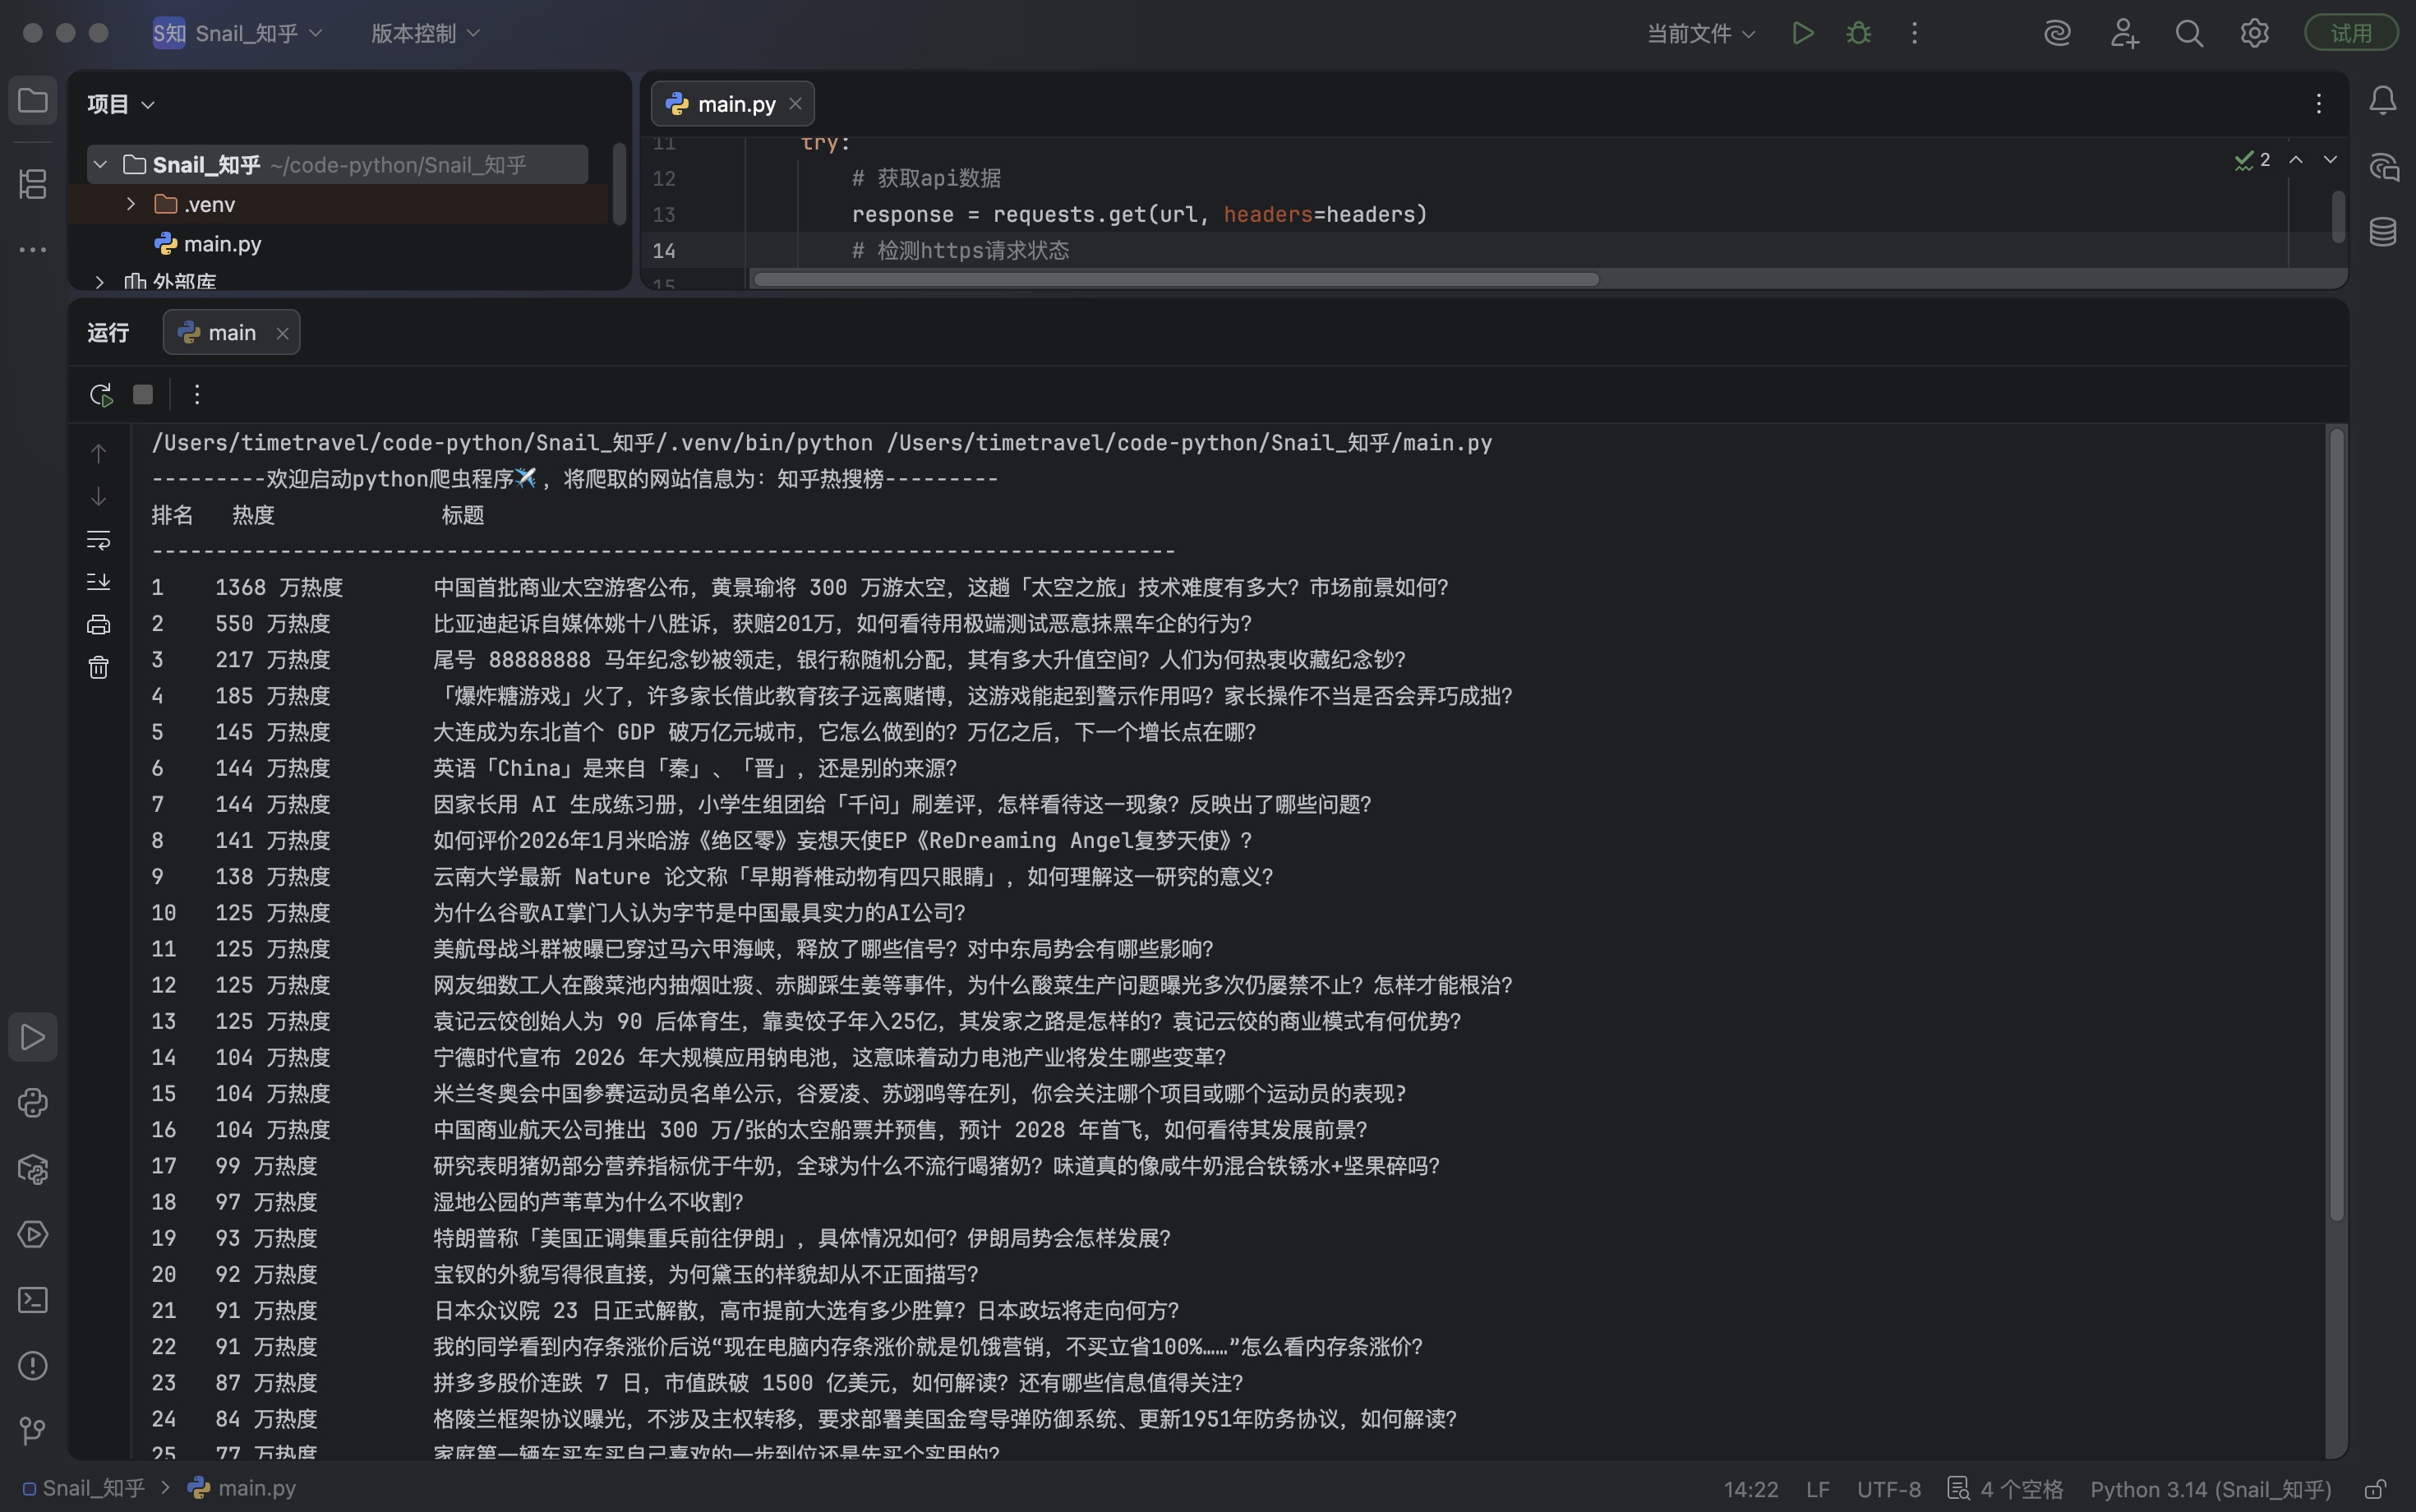Screen dimensions: 2416x1512
Task: Debug the current file with bug icon
Action: (1859, 33)
